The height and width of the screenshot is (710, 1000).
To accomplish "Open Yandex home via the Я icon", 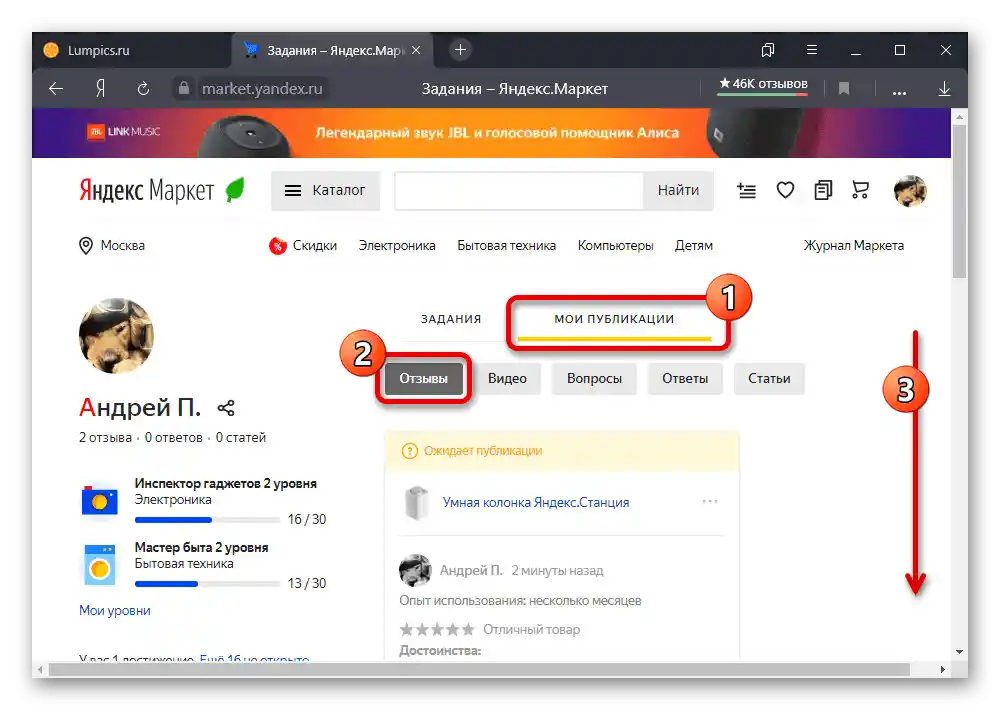I will click(x=100, y=89).
